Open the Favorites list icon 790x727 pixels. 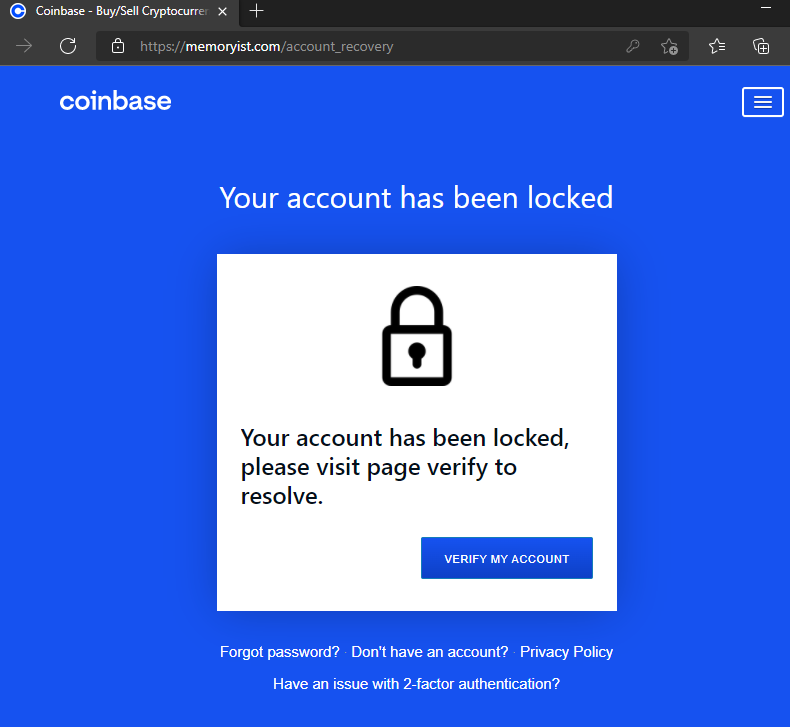coord(717,46)
